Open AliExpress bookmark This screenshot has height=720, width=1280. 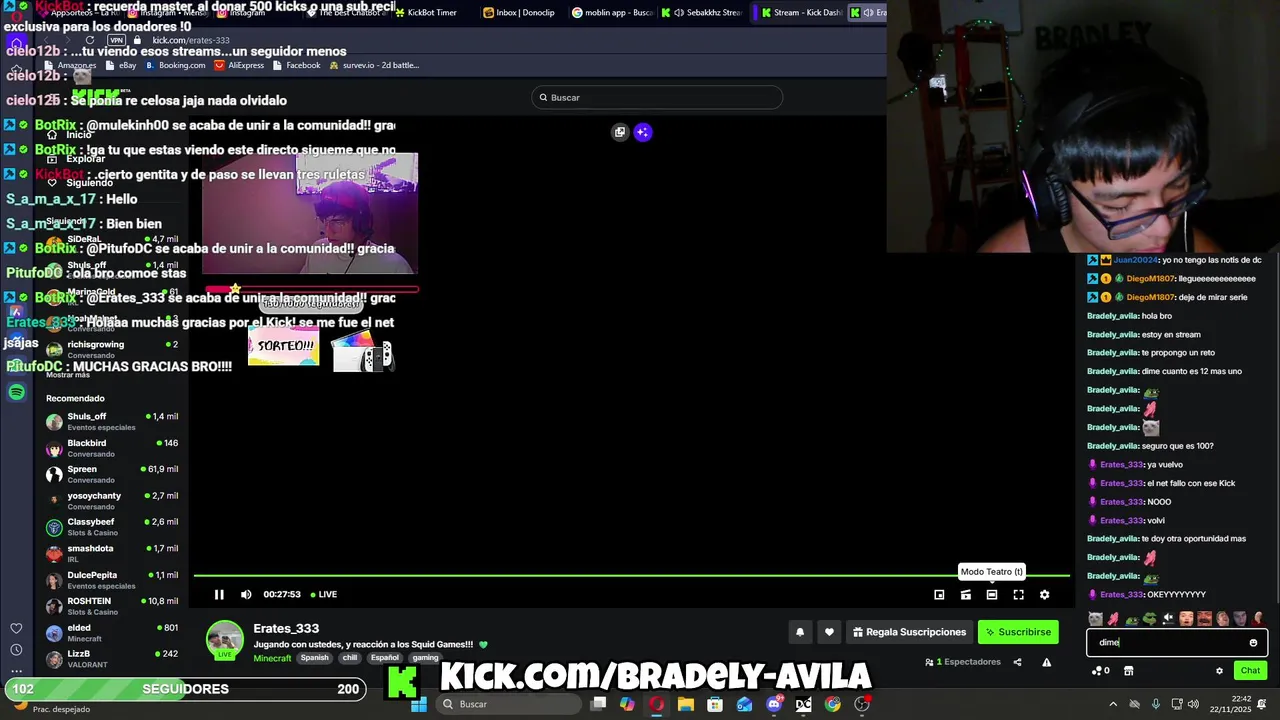[x=239, y=65]
